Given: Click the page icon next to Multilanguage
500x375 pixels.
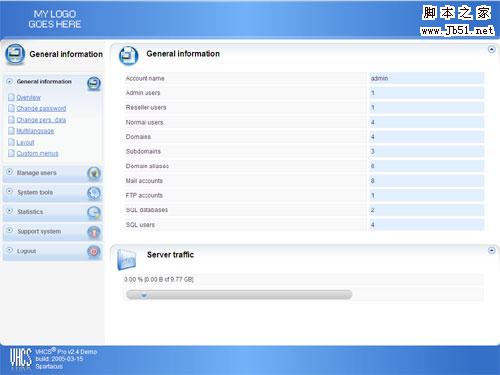Looking at the screenshot, I should (11, 131).
